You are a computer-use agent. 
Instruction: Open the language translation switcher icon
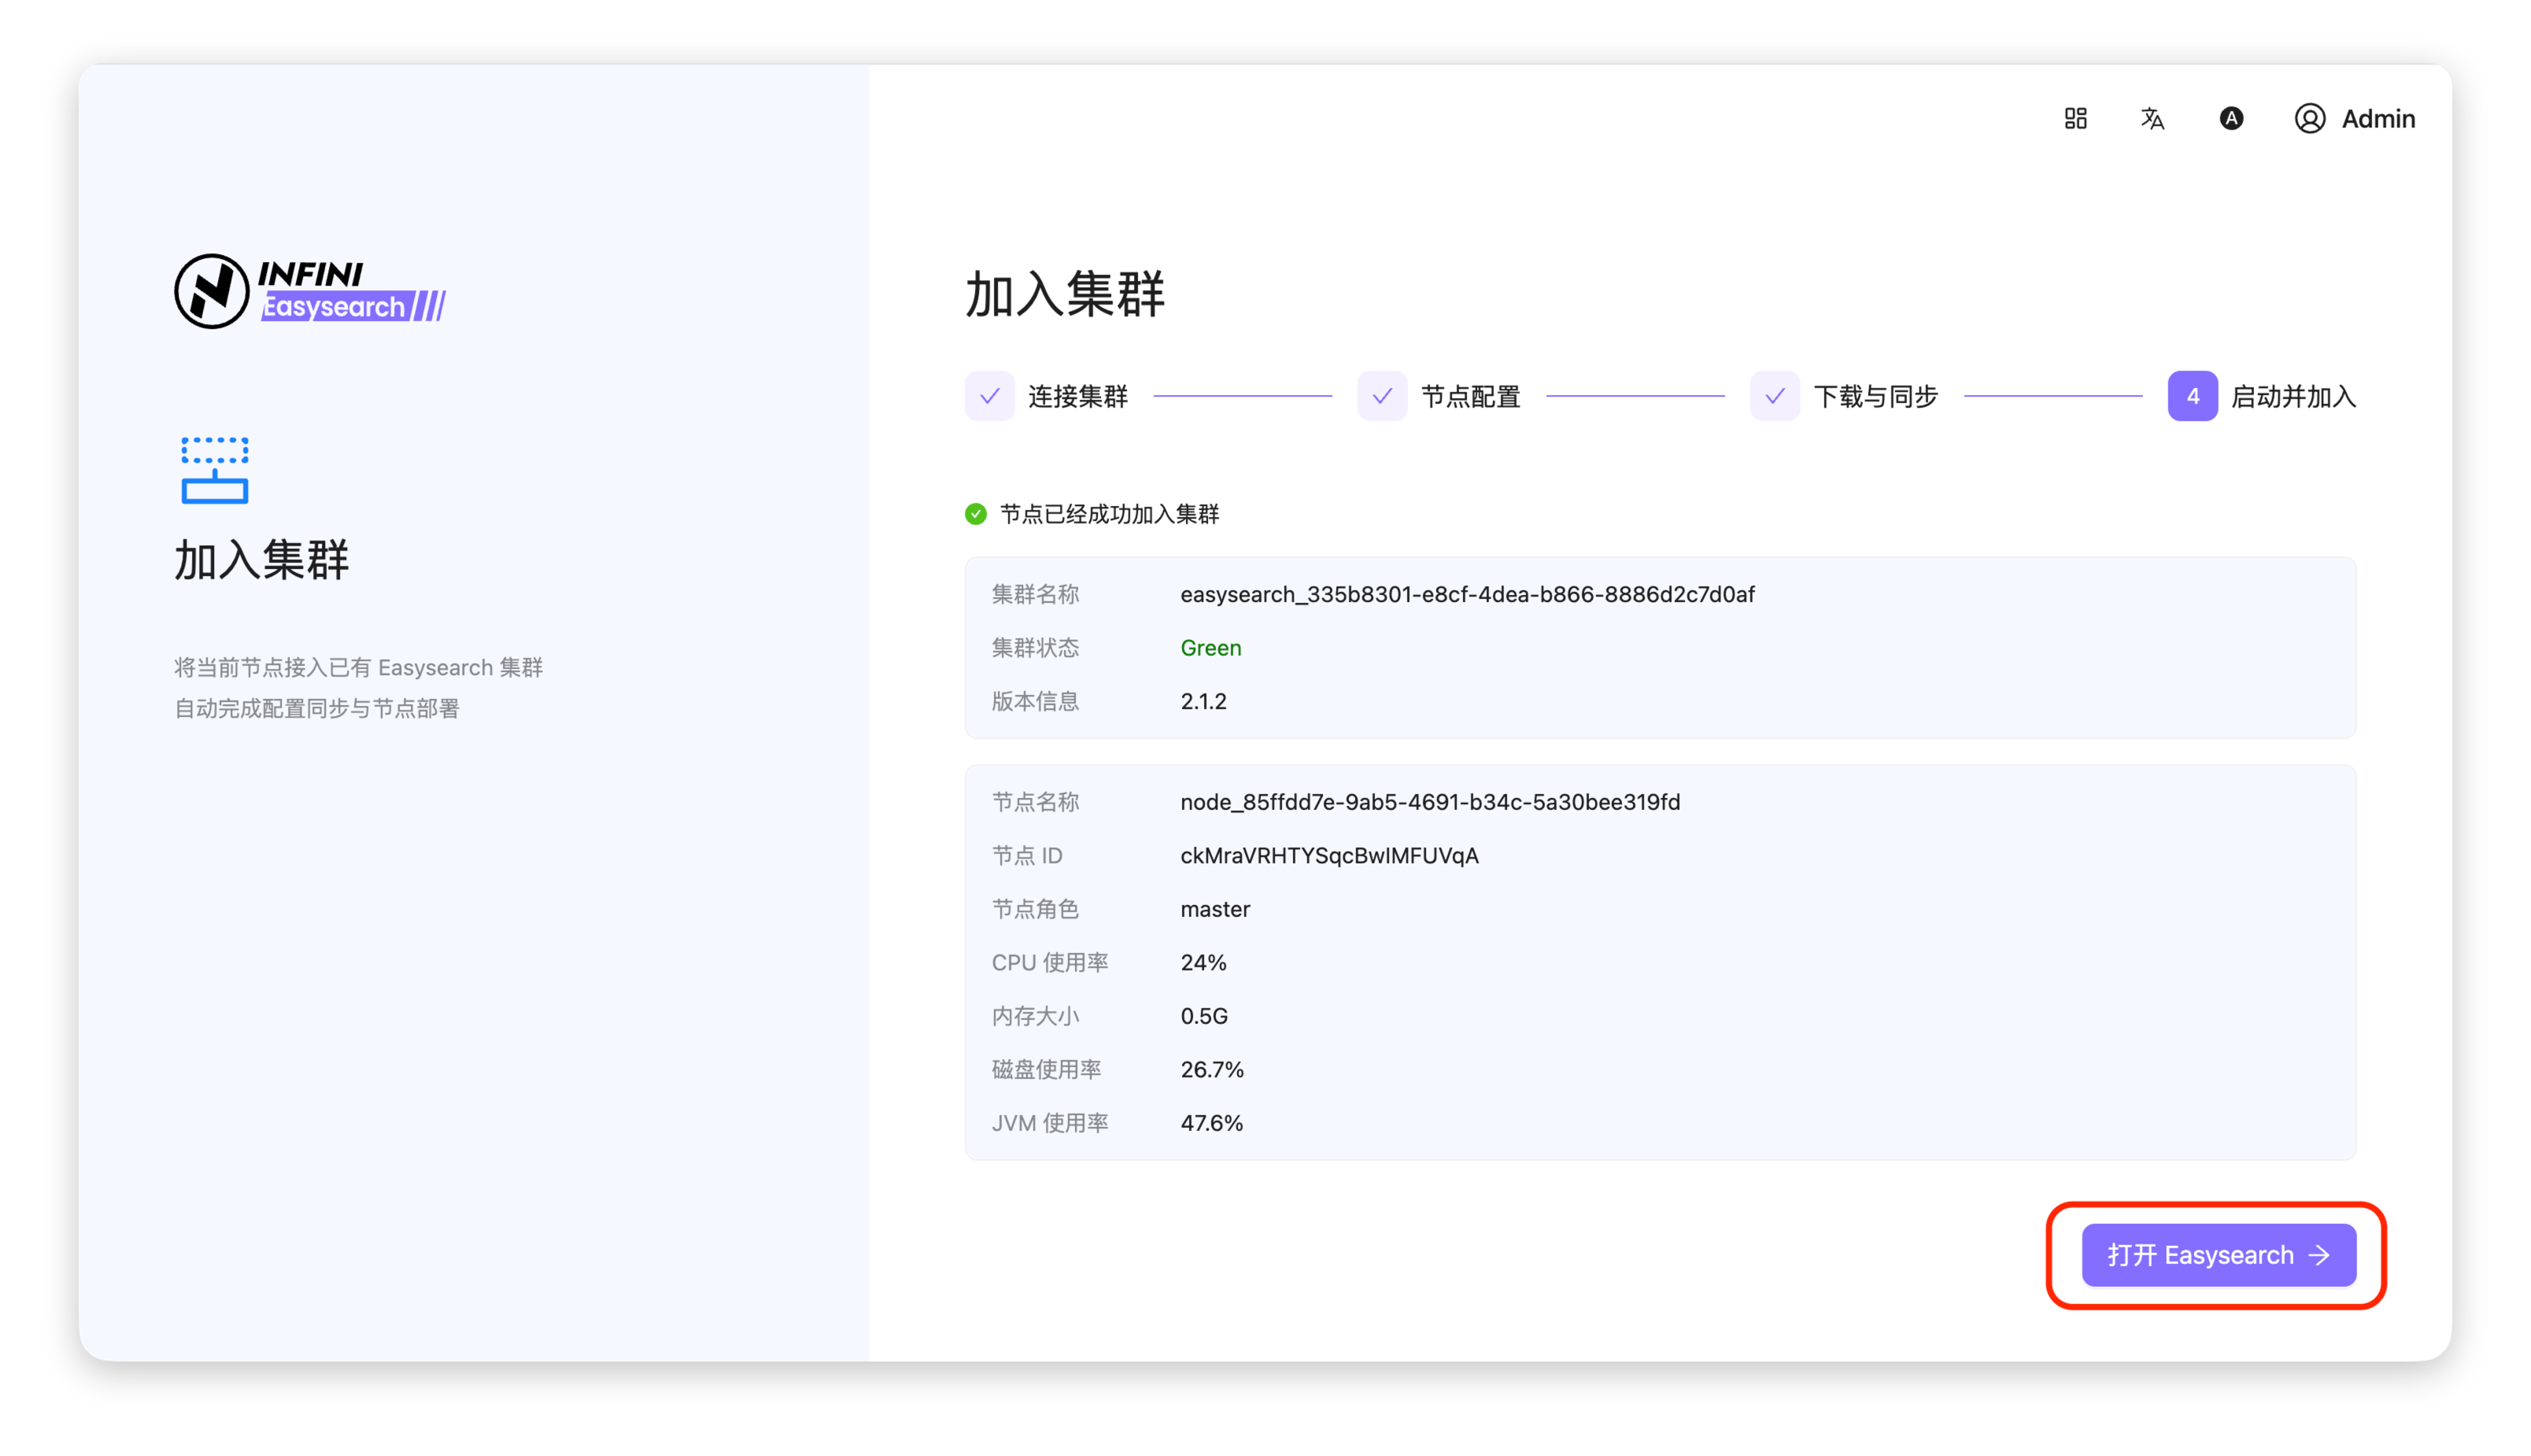(x=2152, y=119)
